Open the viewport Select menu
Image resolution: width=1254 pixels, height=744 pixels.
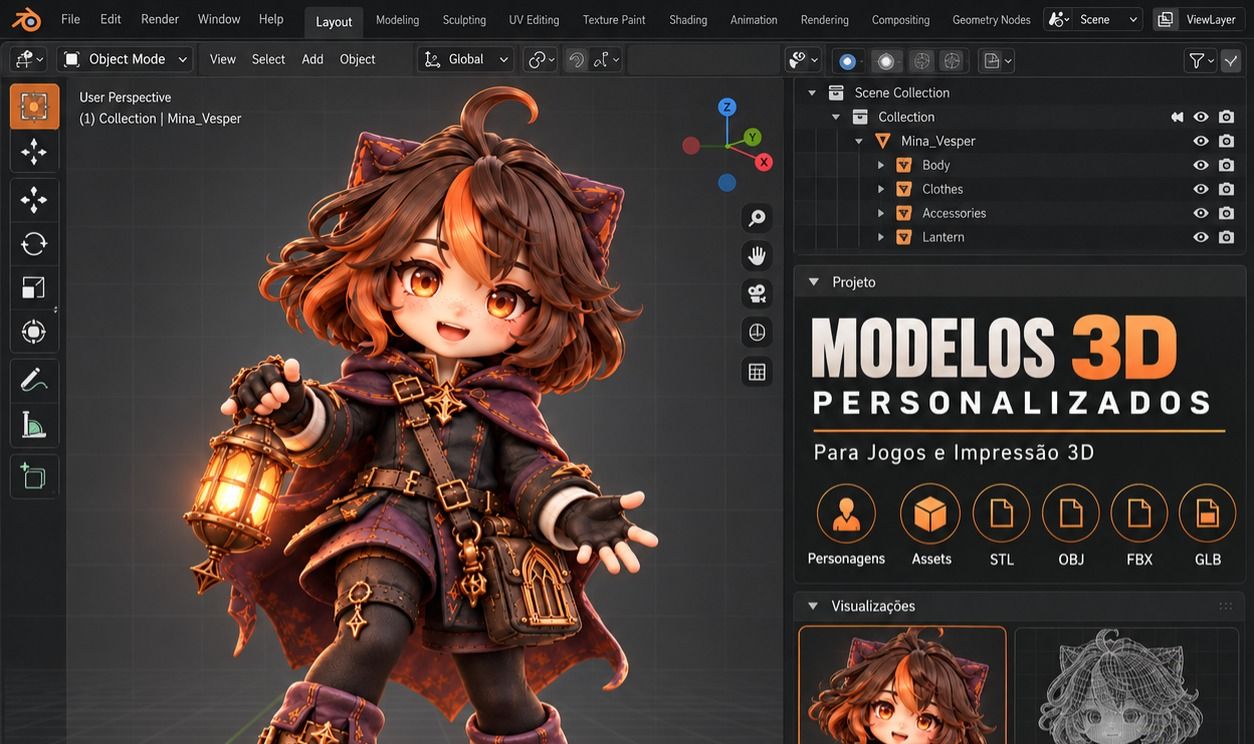268,59
